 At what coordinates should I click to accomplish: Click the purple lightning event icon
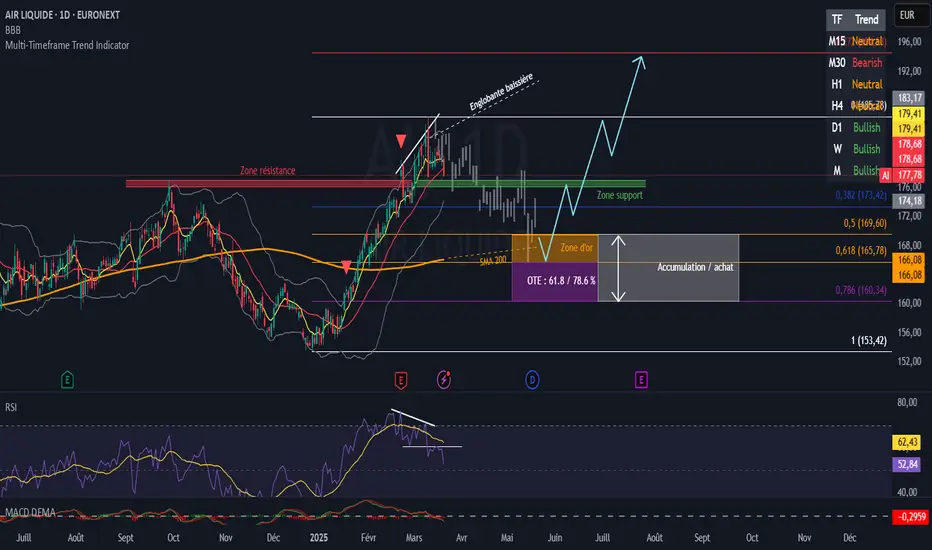(444, 379)
